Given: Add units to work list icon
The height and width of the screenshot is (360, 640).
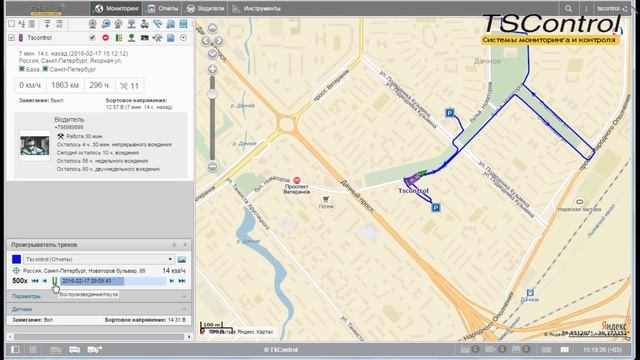Looking at the screenshot, I should coord(47,24).
